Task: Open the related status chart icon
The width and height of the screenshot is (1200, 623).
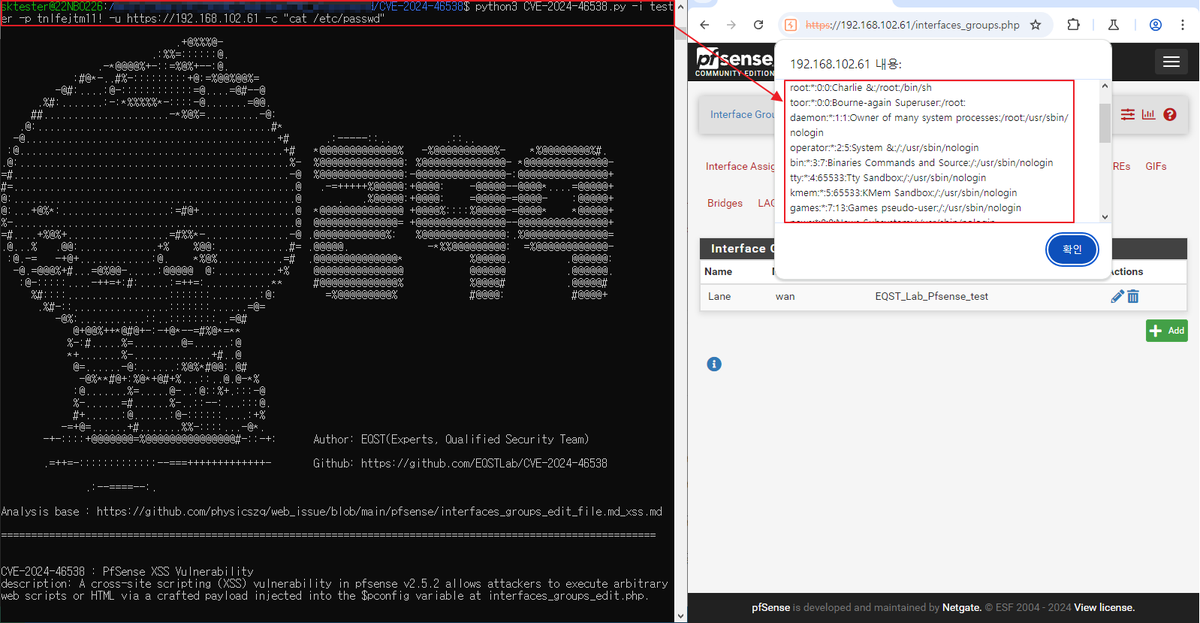Action: tap(1148, 114)
